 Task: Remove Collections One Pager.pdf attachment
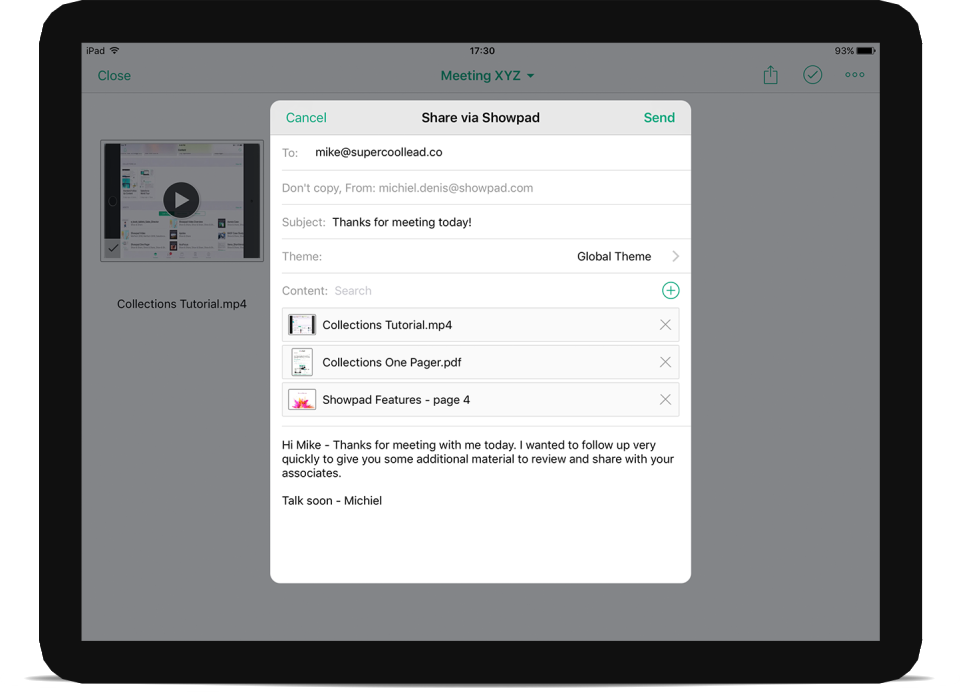(x=665, y=362)
